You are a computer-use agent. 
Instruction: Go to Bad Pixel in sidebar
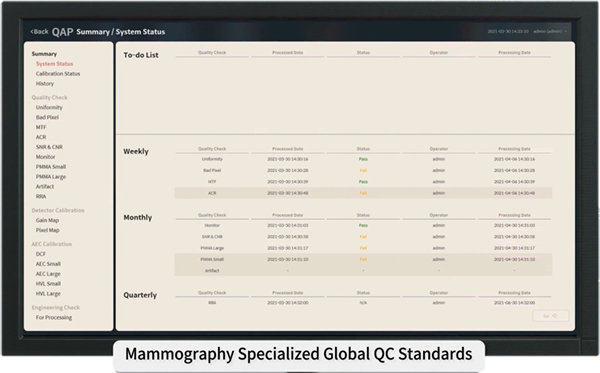[x=47, y=117]
